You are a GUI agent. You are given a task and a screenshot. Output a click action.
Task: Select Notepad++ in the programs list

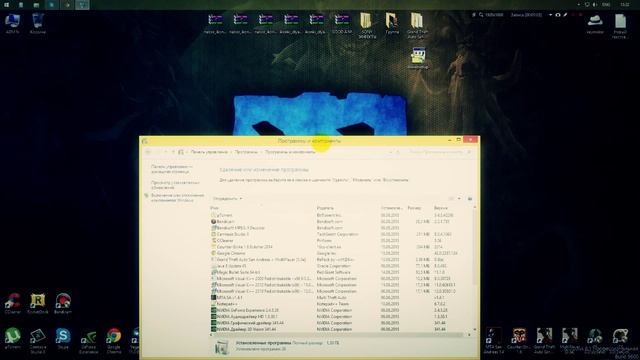tap(342, 304)
